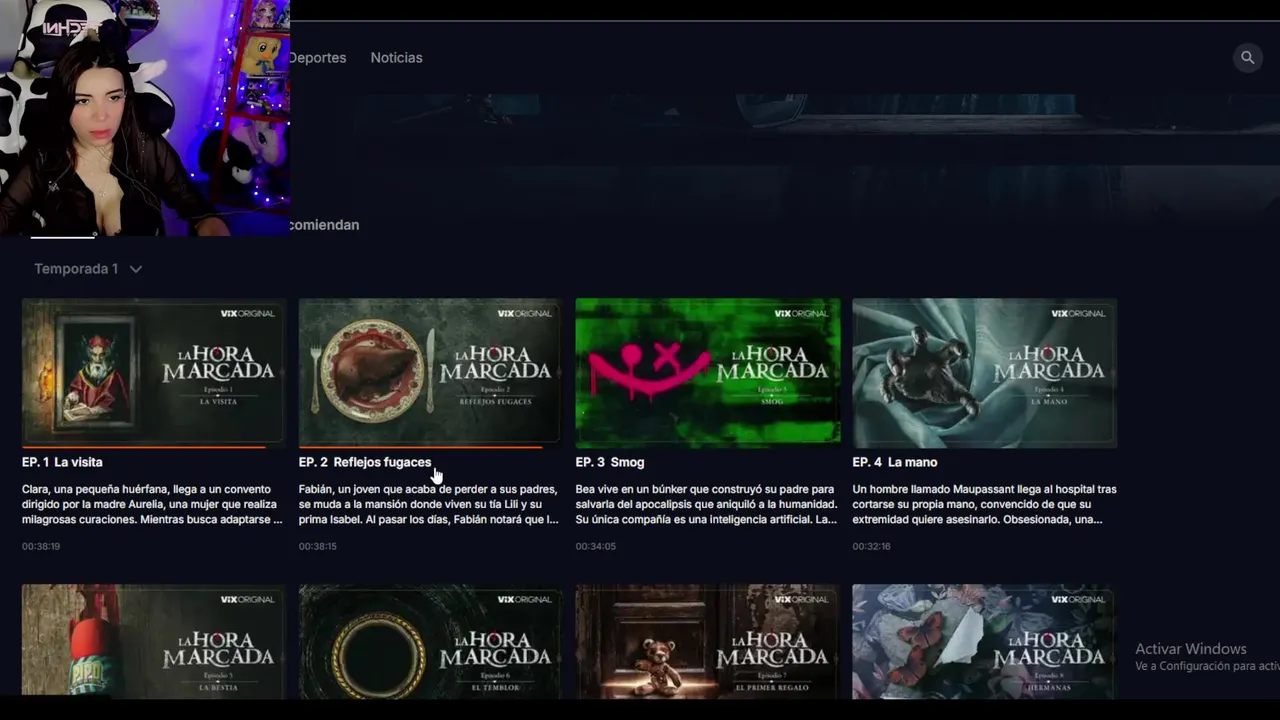Click the duration 00:38:19
Screen dimensions: 1280x720
(41, 547)
